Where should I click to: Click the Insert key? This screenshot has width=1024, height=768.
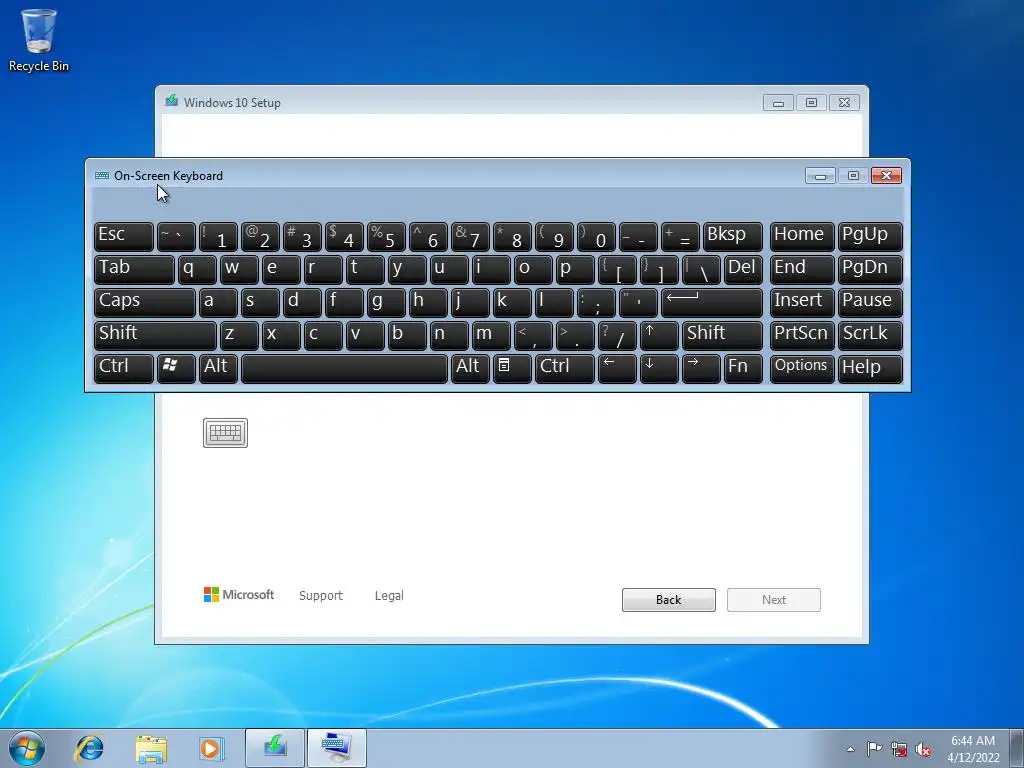[802, 303]
